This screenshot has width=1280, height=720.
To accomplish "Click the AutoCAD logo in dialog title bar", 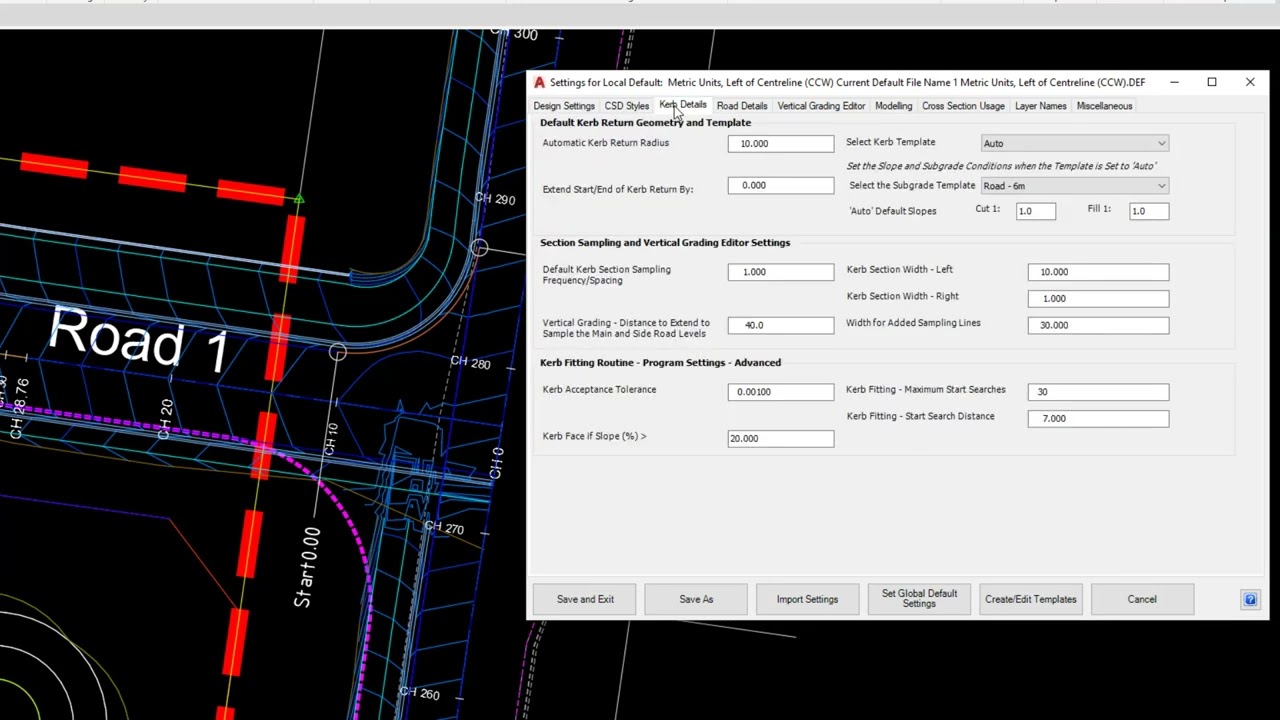I will [x=539, y=82].
